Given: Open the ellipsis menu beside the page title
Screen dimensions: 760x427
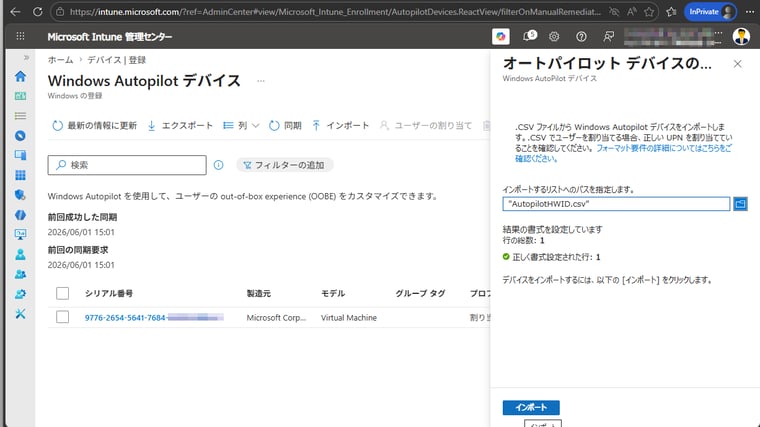Looking at the screenshot, I should coord(261,81).
